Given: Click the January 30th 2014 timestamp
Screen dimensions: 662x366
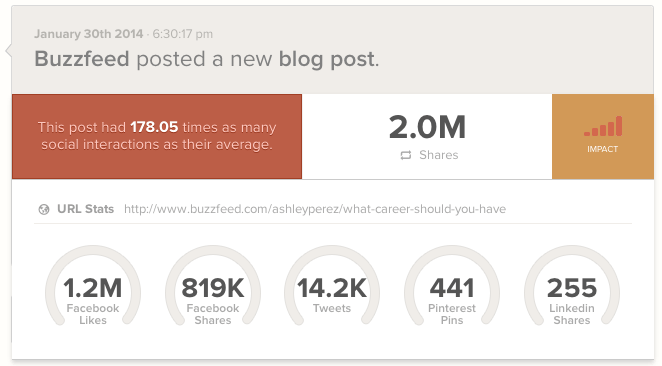Looking at the screenshot, I should 89,34.
